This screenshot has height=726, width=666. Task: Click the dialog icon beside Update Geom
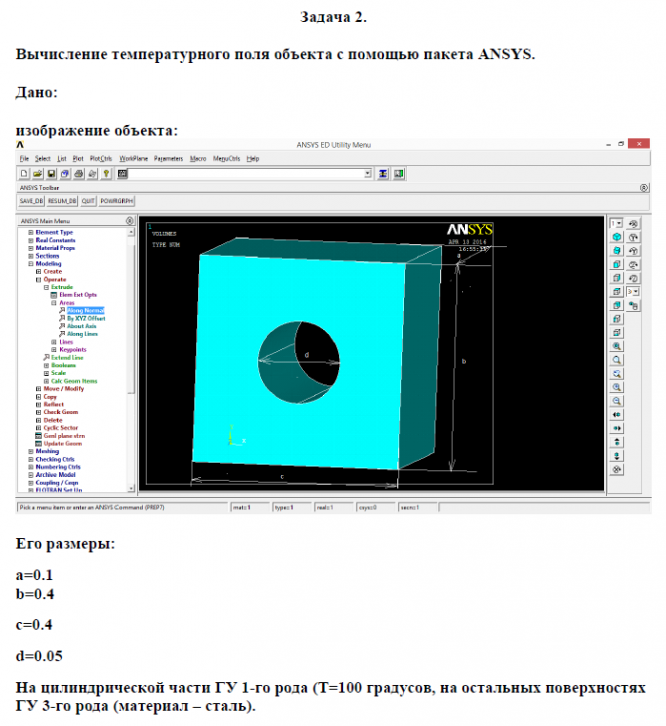pyautogui.click(x=39, y=444)
